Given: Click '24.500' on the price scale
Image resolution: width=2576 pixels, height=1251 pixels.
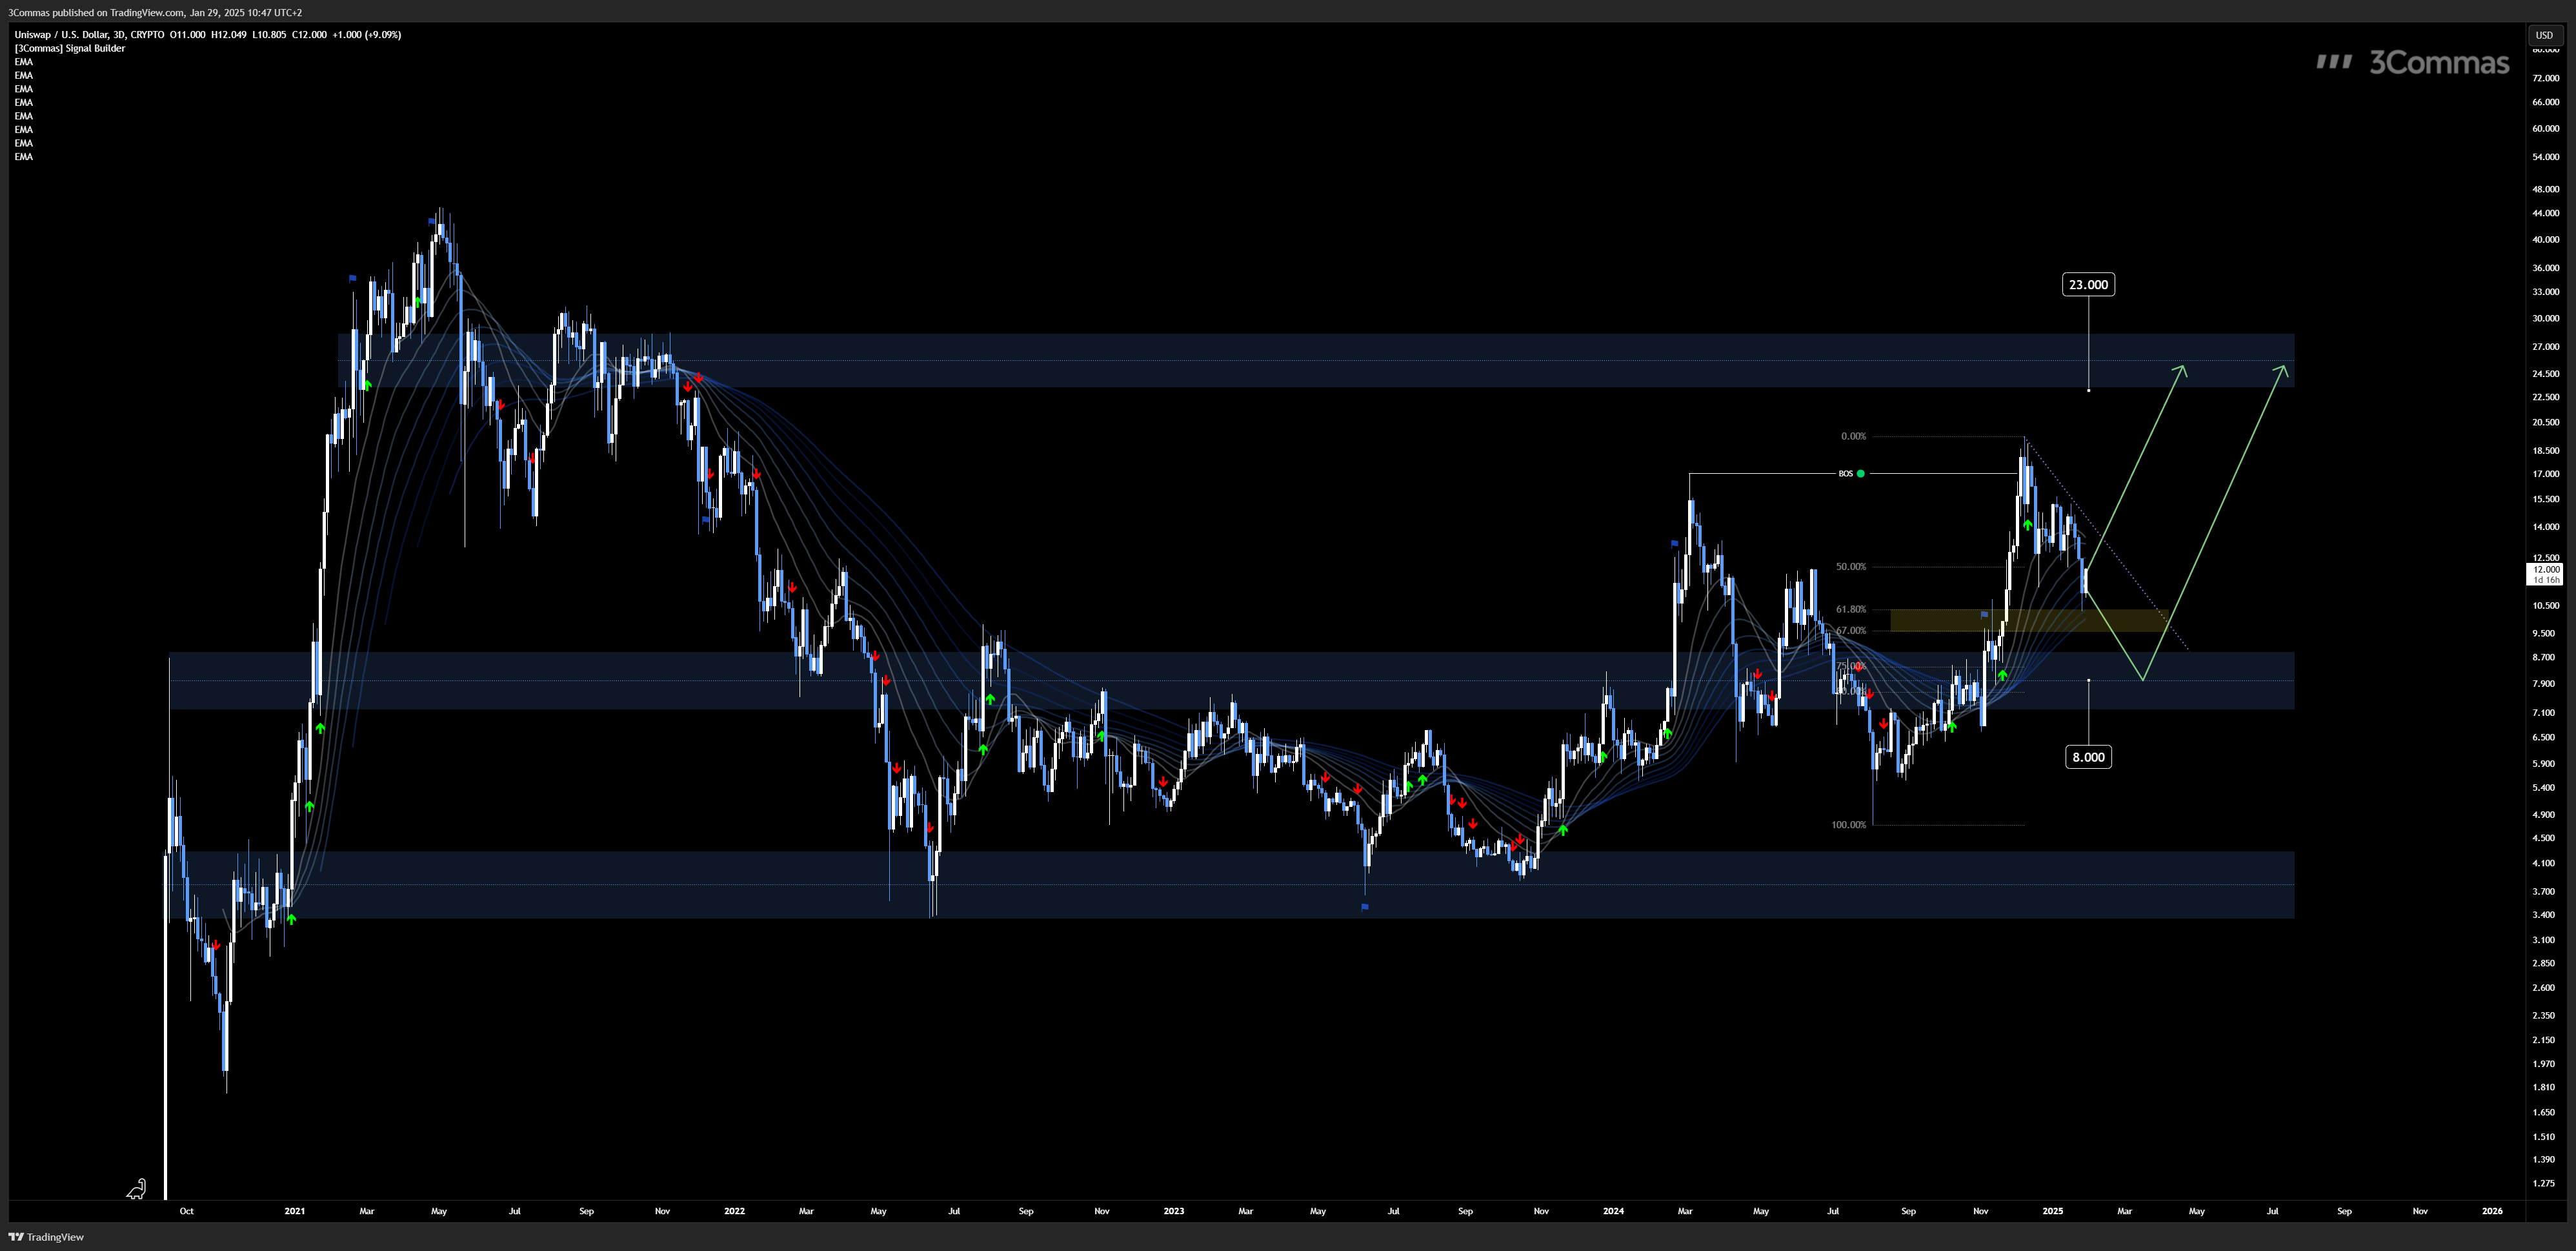Looking at the screenshot, I should (x=2545, y=374).
